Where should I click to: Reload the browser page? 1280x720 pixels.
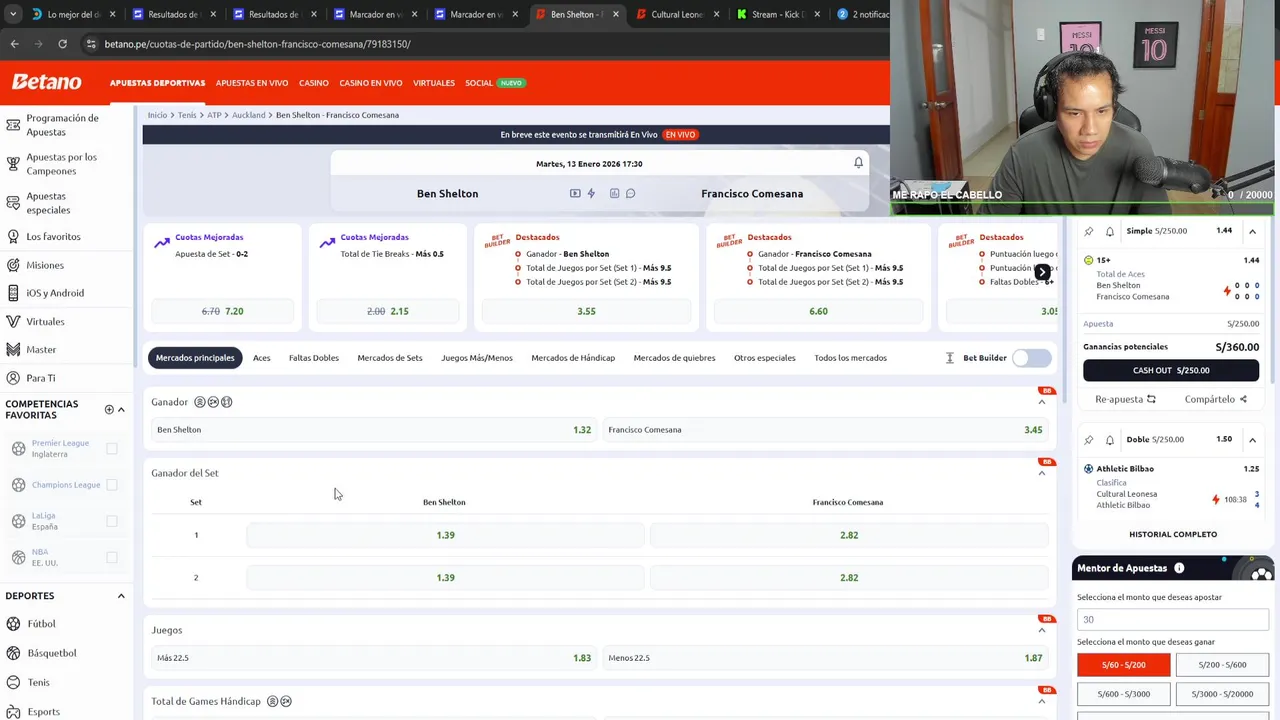coord(62,44)
